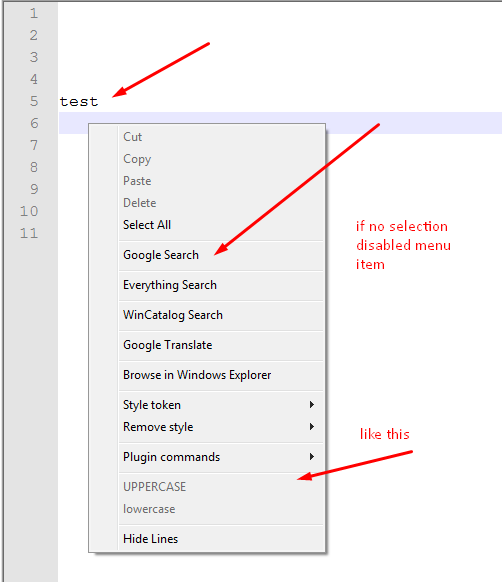Image resolution: width=502 pixels, height=582 pixels.
Task: Click line number 11 in margin
Action: [x=29, y=233]
